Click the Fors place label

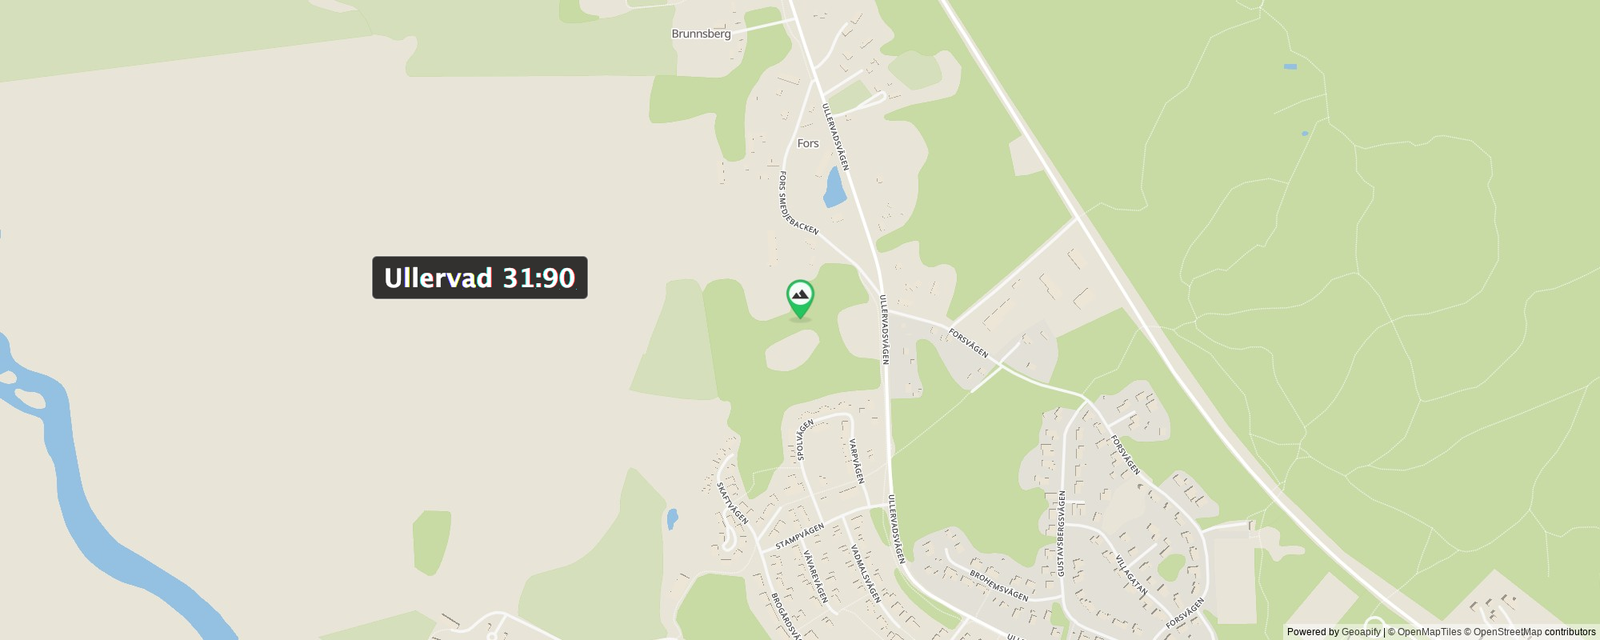coord(808,144)
